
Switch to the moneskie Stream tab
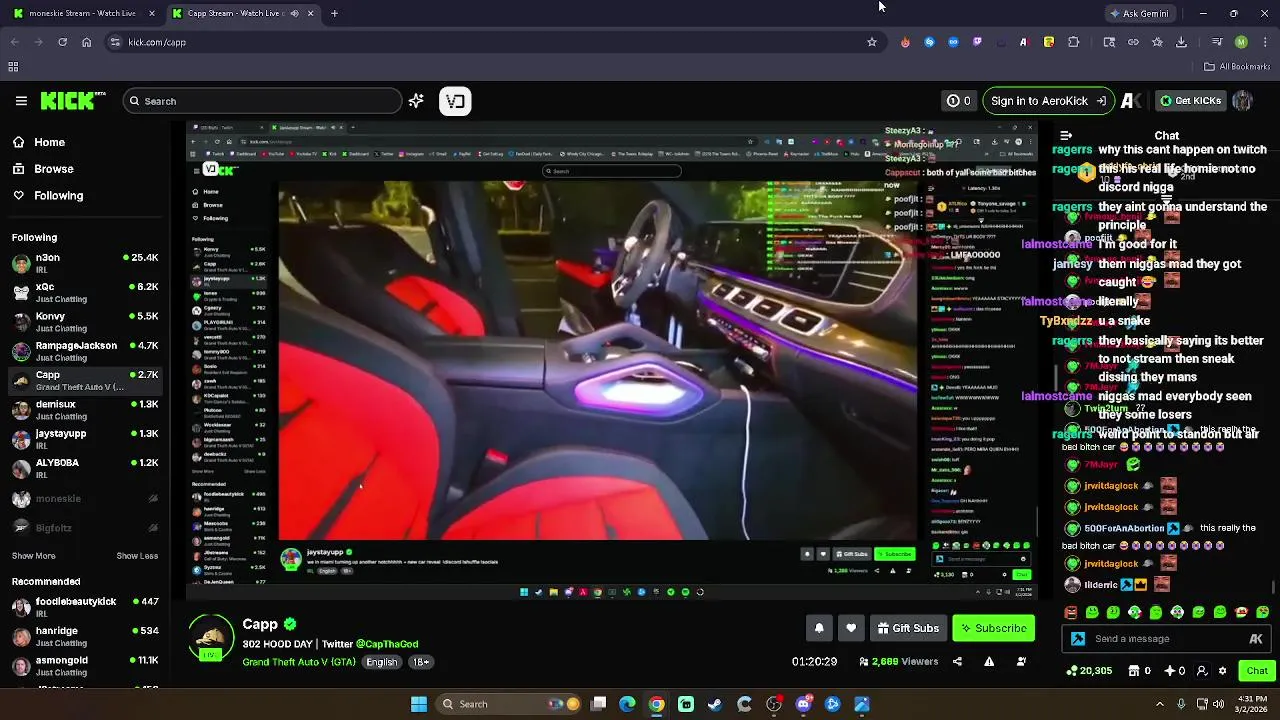click(x=83, y=14)
